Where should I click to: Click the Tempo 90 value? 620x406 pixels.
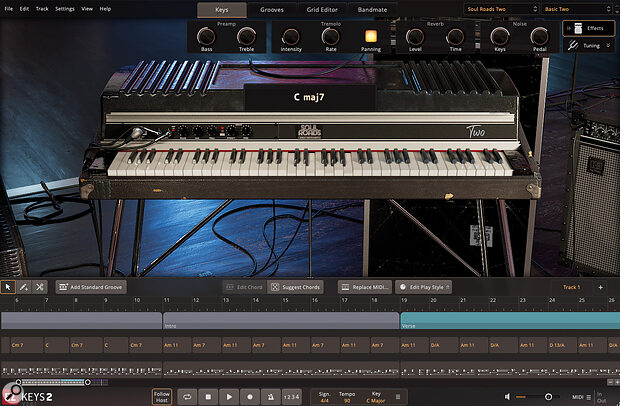click(347, 400)
